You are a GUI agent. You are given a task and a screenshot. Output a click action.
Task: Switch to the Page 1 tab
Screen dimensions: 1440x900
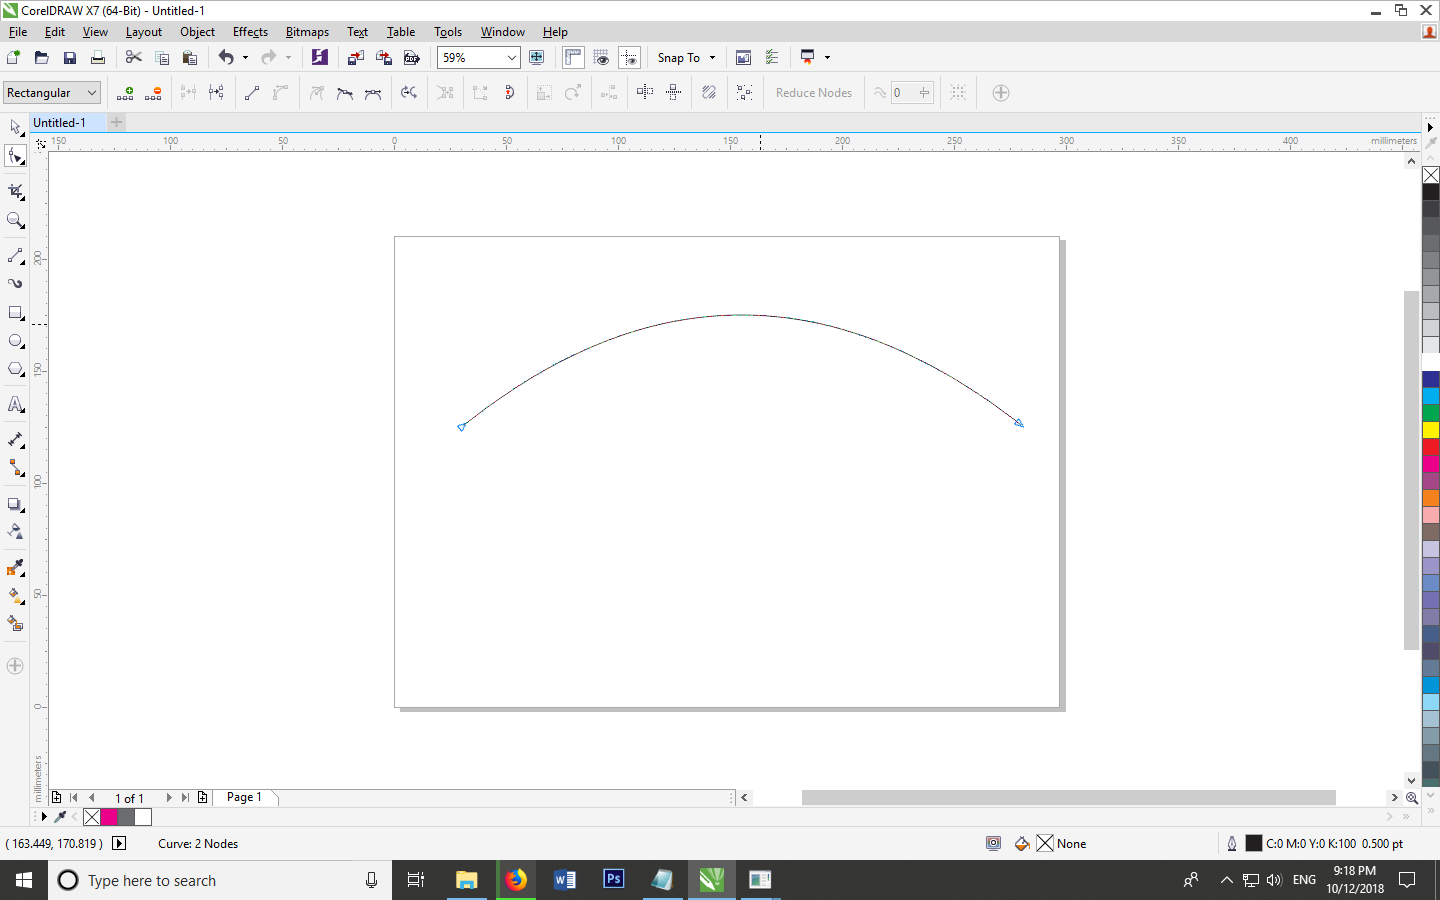pos(244,797)
